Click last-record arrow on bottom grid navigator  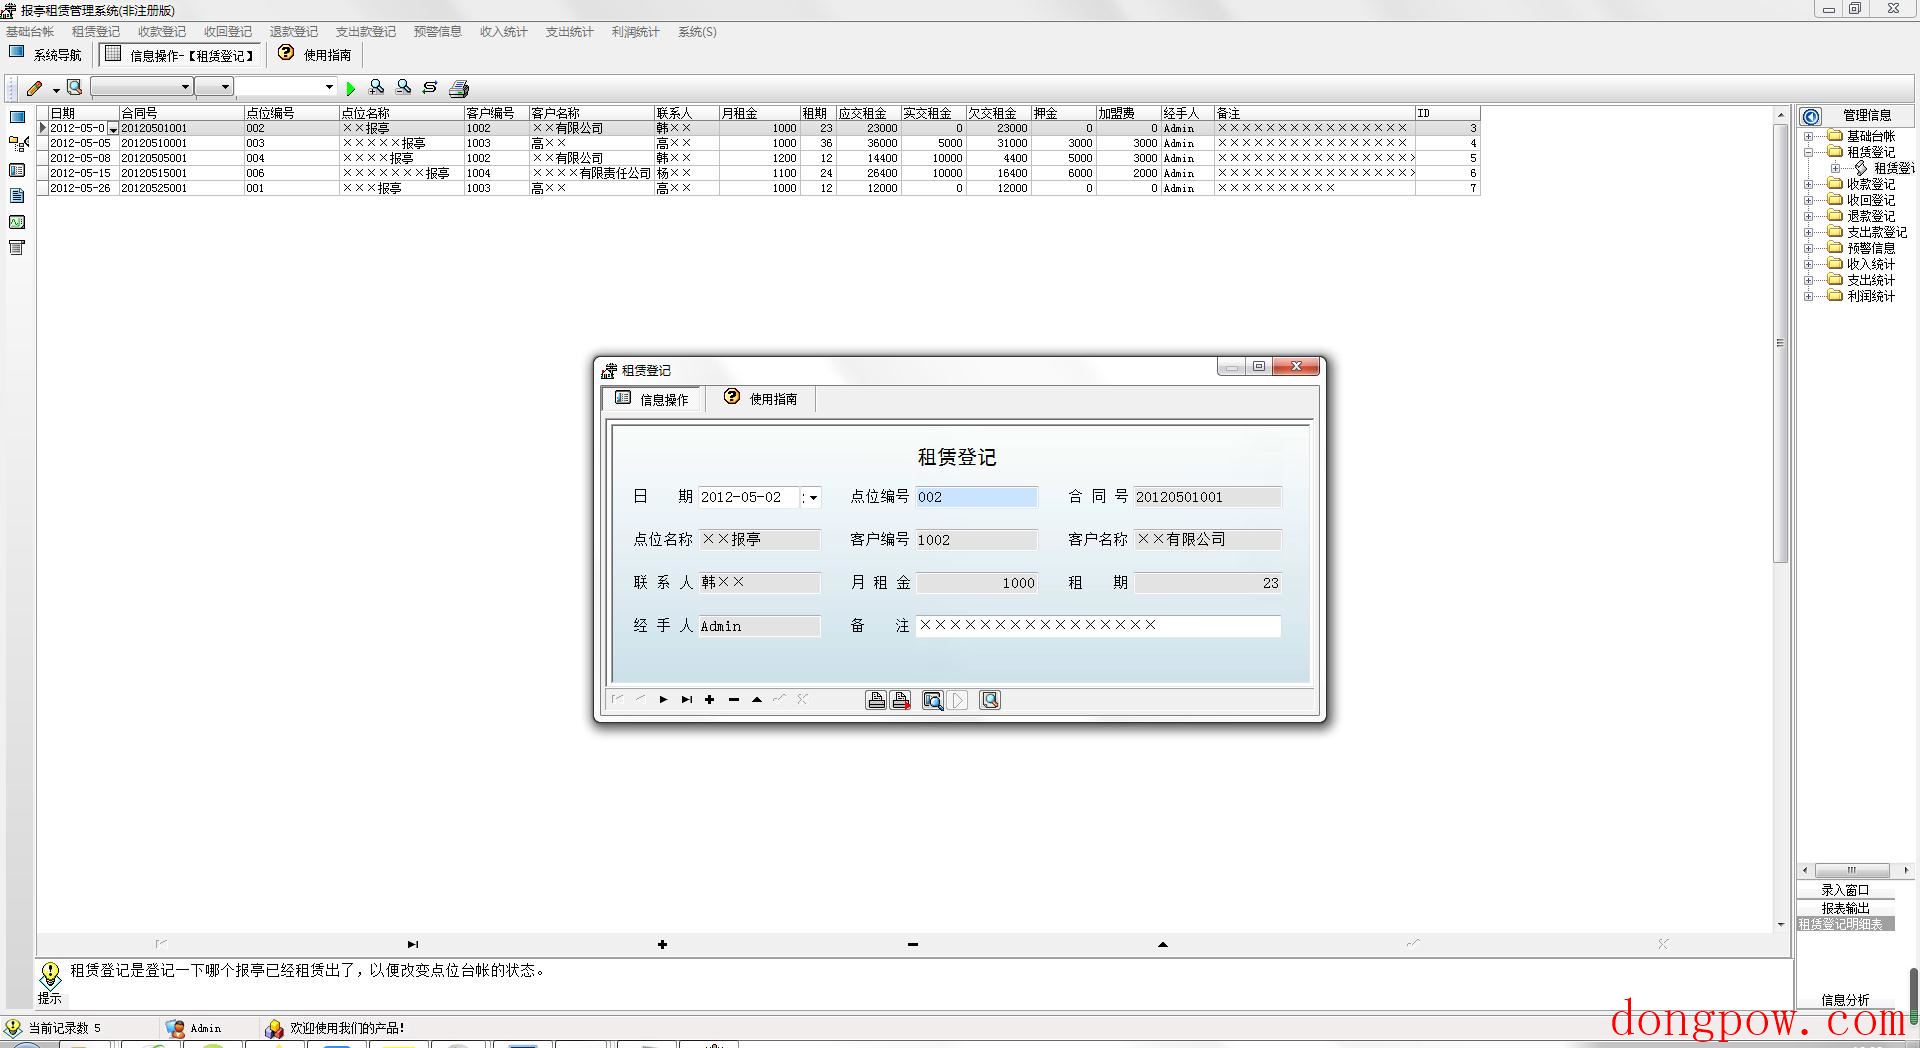point(413,944)
